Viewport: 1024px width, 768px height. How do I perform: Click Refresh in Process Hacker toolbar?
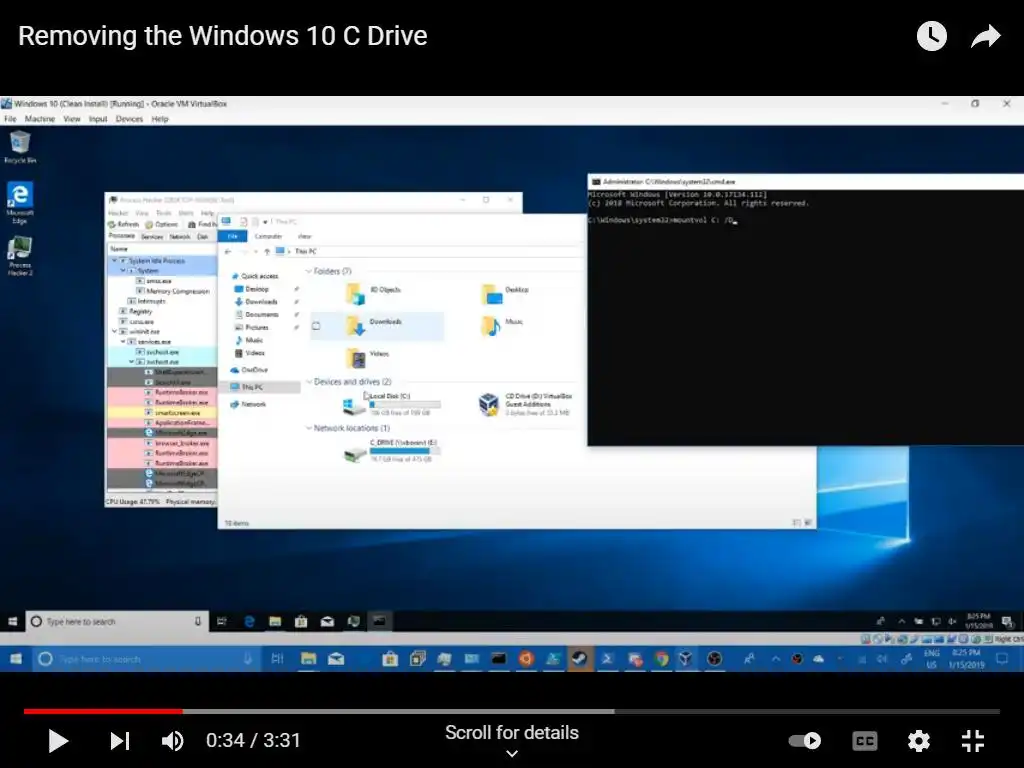tap(123, 224)
